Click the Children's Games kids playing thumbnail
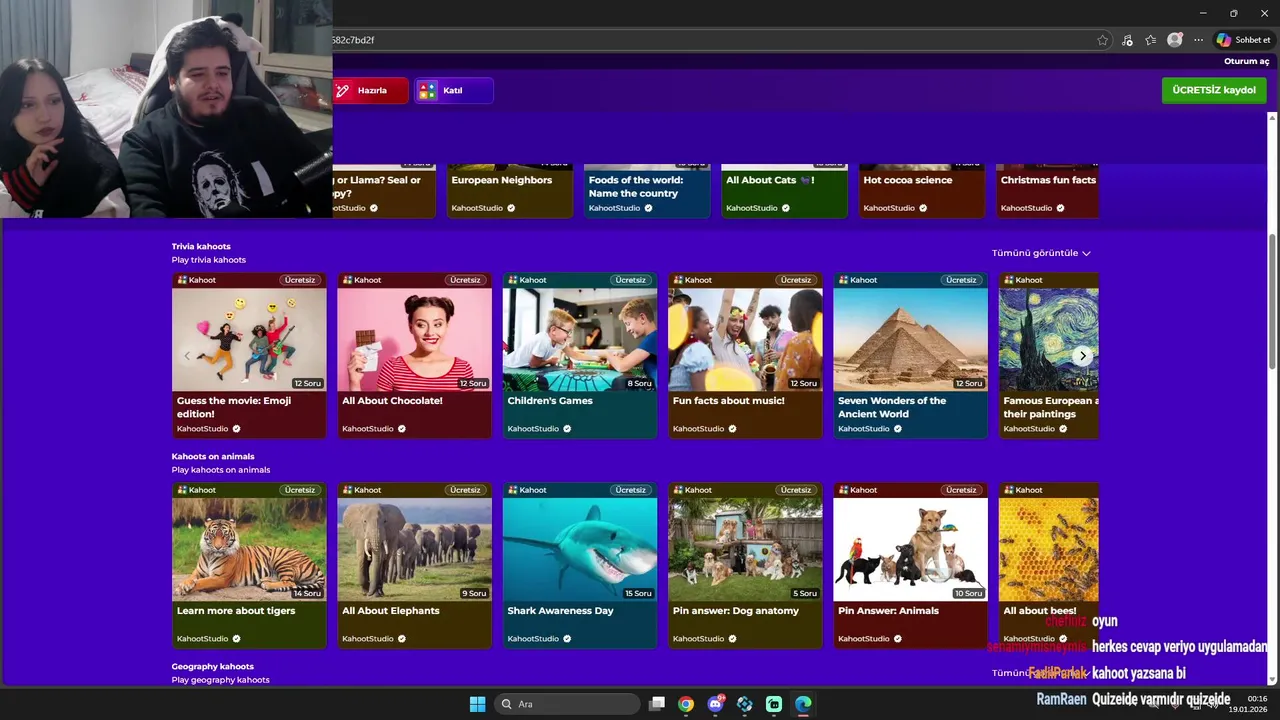 click(x=580, y=339)
